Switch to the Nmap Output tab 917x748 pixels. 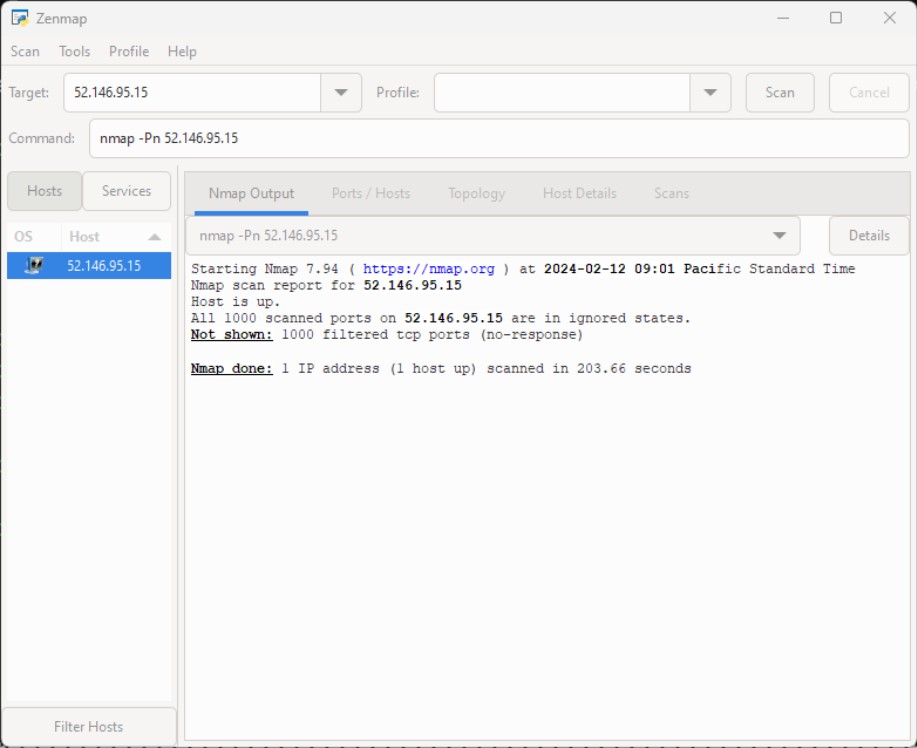click(x=251, y=194)
